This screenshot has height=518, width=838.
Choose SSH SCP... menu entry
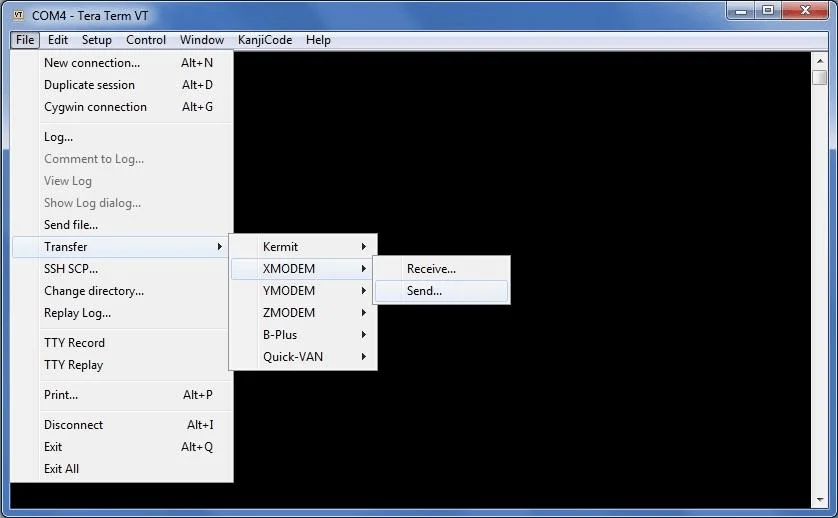click(122, 269)
